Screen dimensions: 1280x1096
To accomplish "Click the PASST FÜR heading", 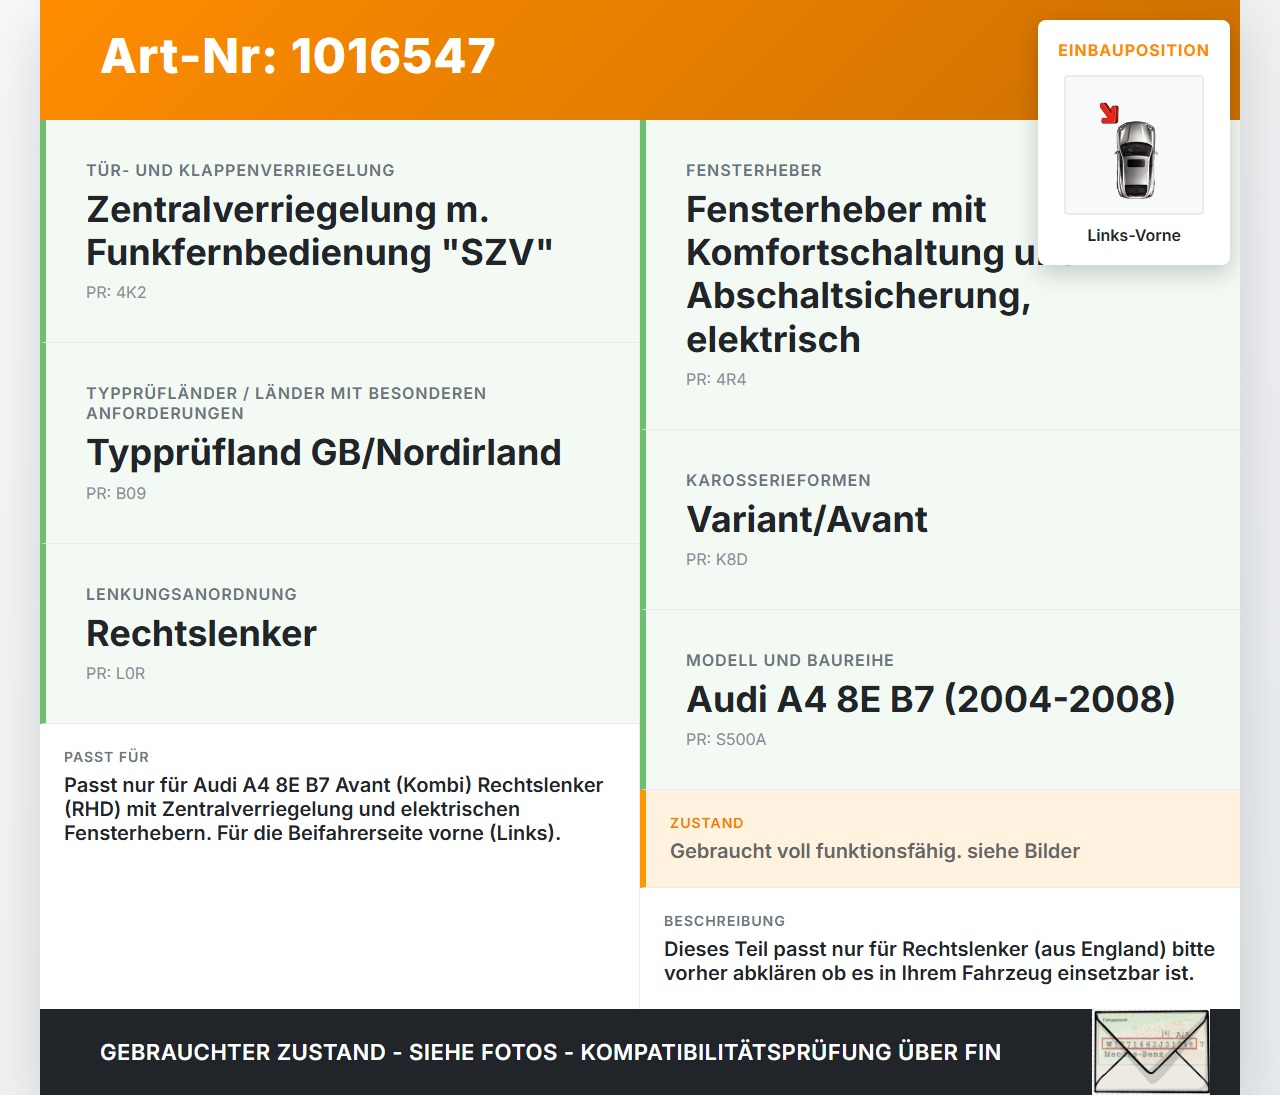I will 106,757.
